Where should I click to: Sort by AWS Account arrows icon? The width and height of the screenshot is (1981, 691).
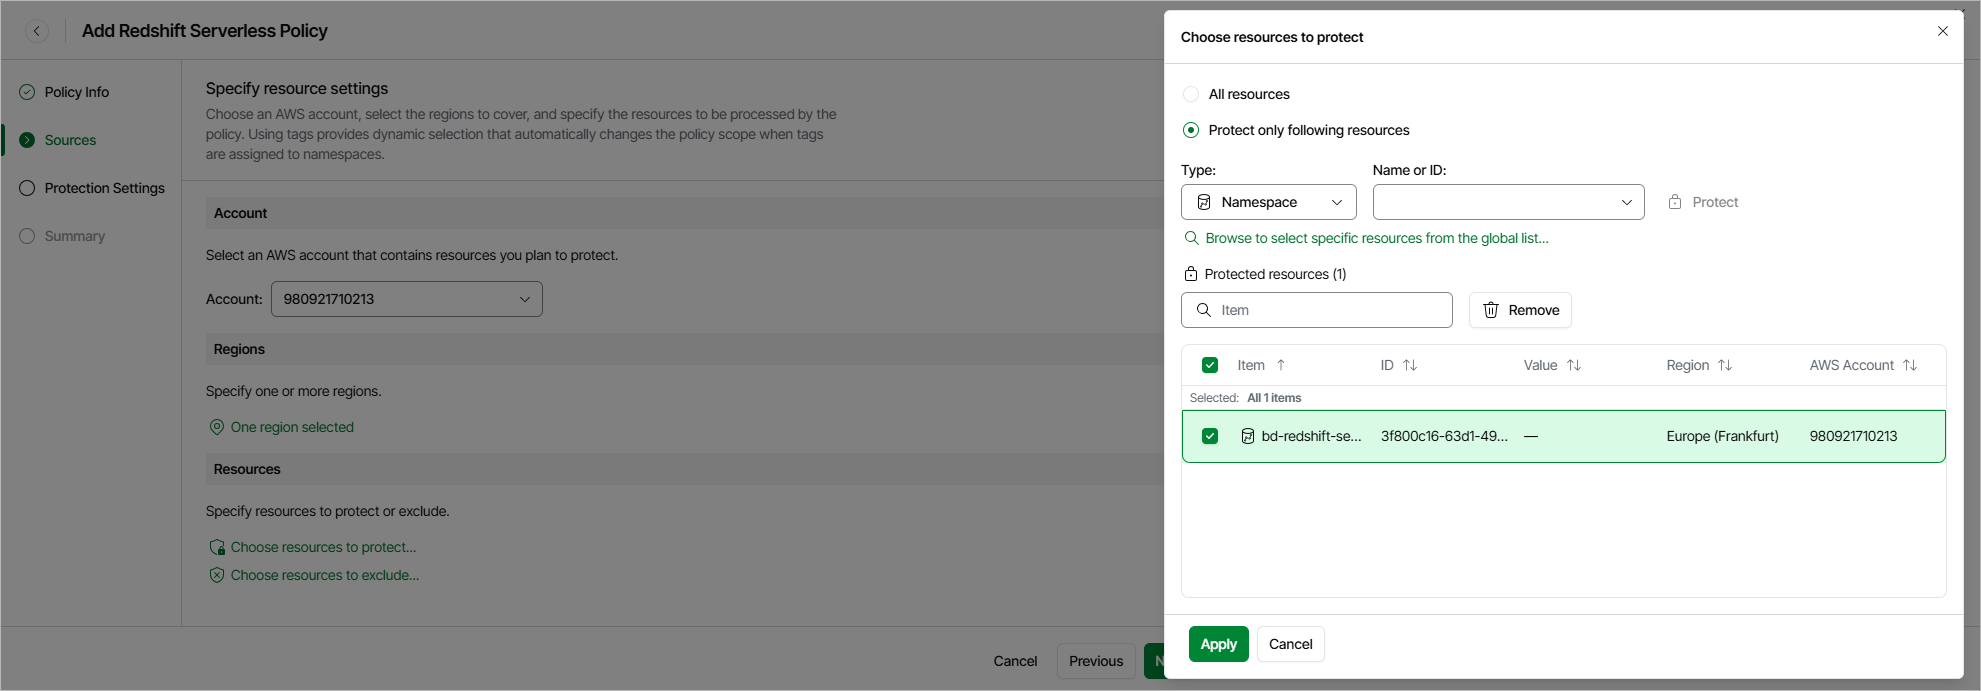[x=1910, y=365]
